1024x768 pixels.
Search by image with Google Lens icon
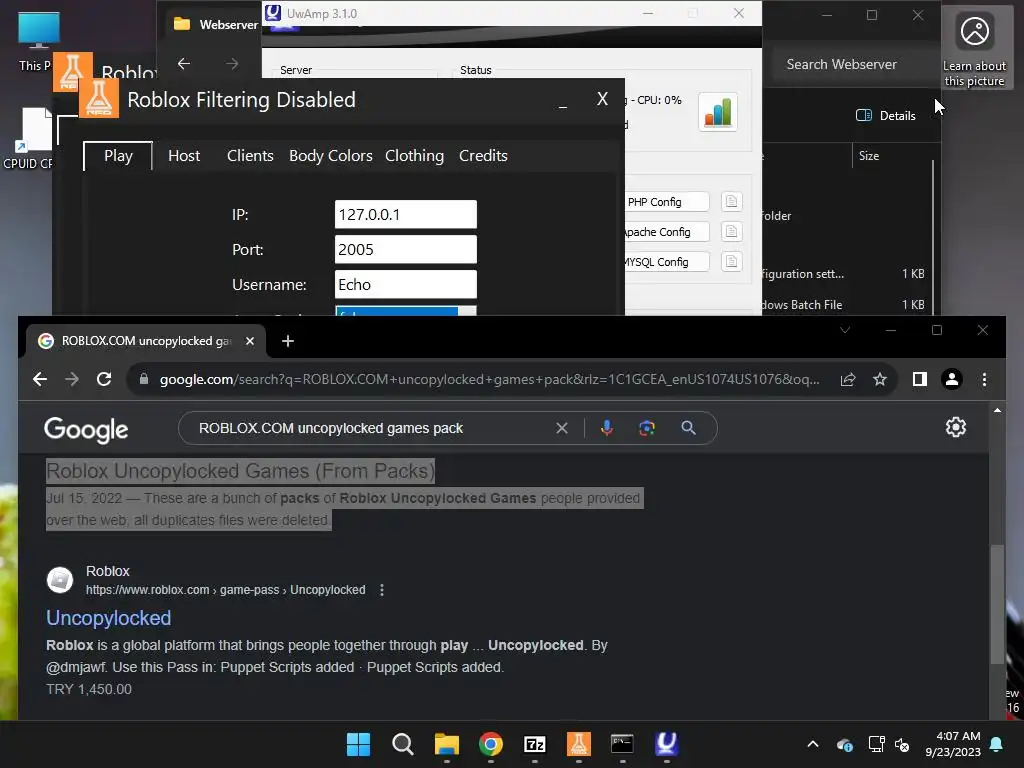[647, 428]
